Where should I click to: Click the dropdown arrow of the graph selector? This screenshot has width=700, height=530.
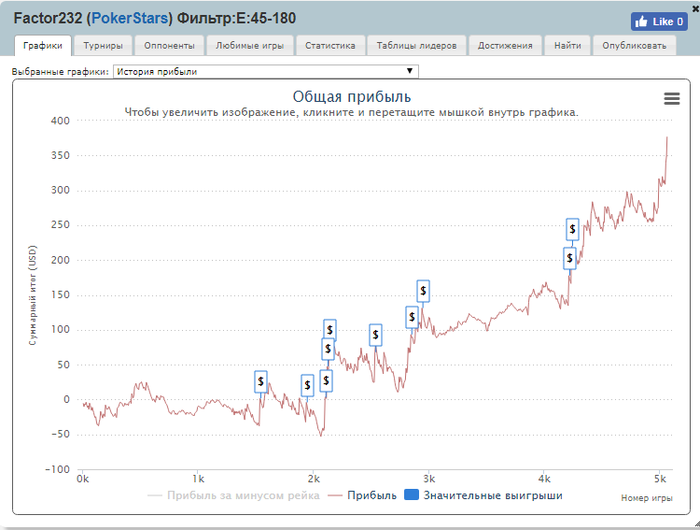[x=409, y=71]
